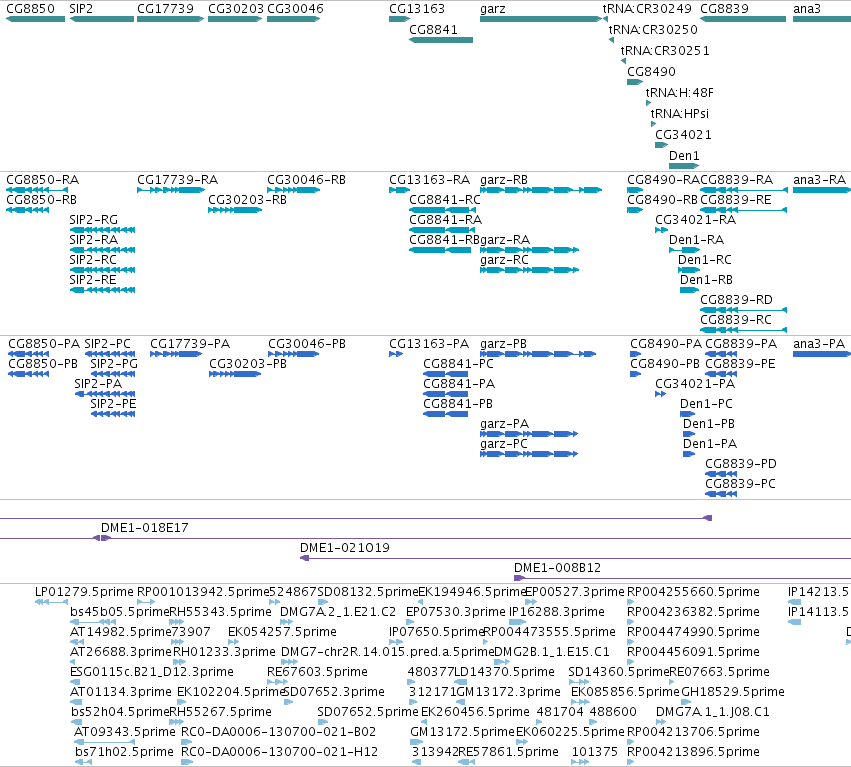Image resolution: width=851 pixels, height=767 pixels.
Task: Click the CG8841-PA protein label
Action: point(459,384)
